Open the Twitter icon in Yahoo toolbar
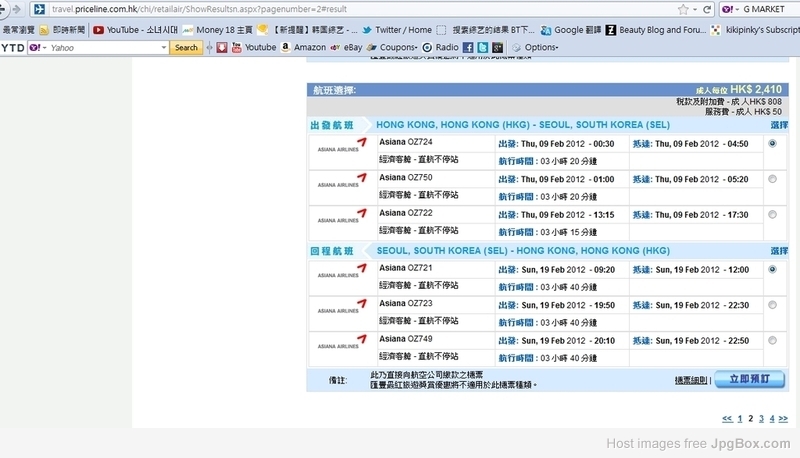The height and width of the screenshot is (458, 800). point(482,47)
